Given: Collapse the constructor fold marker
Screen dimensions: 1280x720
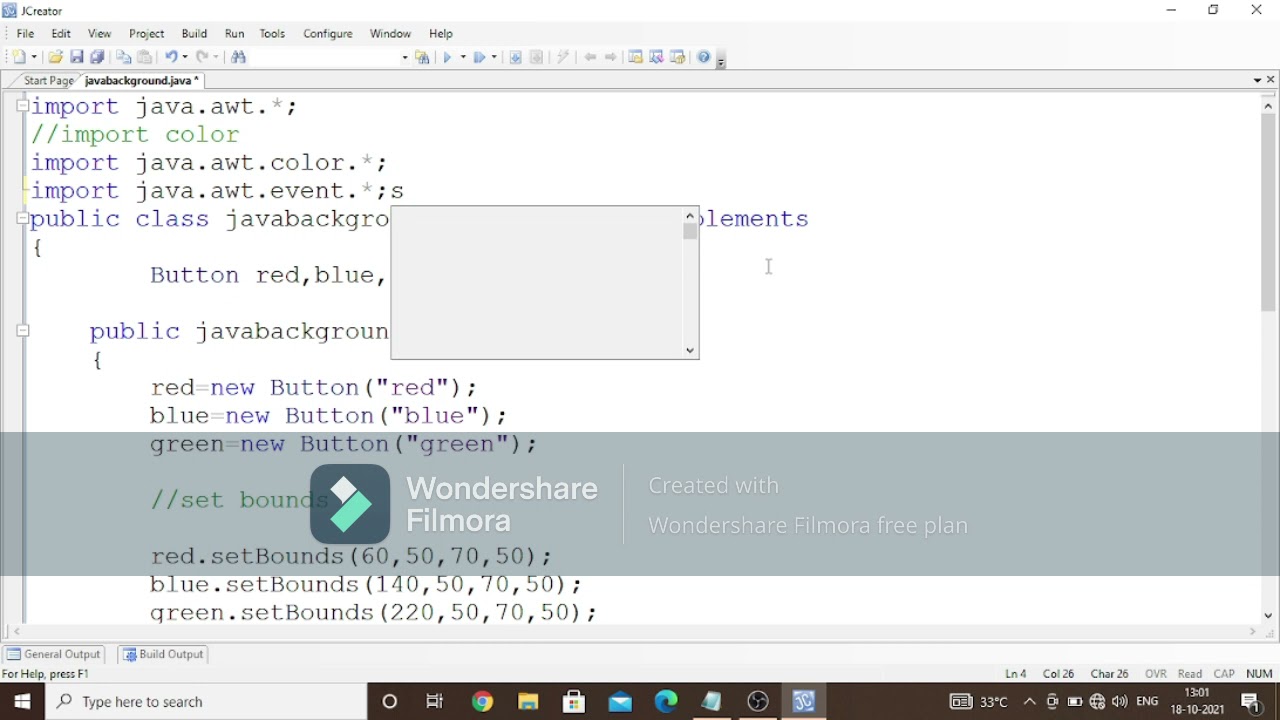Looking at the screenshot, I should pyautogui.click(x=22, y=330).
